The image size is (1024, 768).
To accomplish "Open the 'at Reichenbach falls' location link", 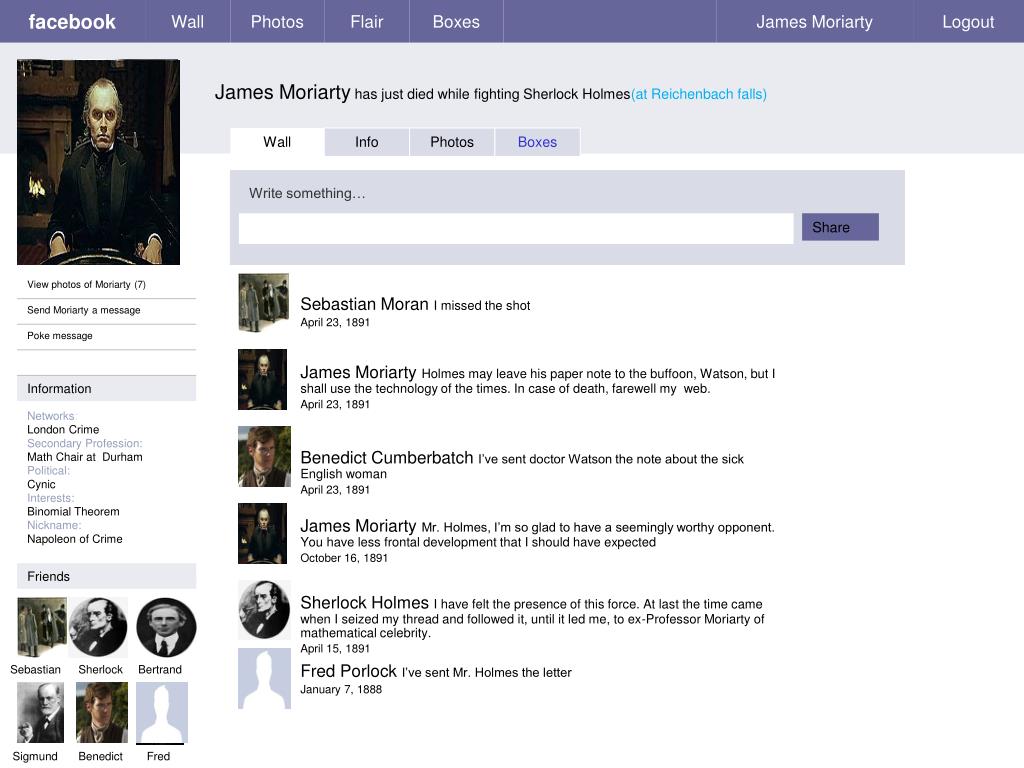I will pos(699,94).
